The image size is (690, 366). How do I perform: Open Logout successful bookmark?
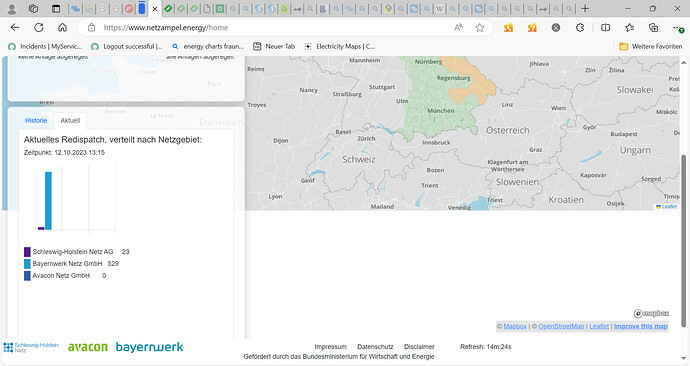click(x=126, y=46)
